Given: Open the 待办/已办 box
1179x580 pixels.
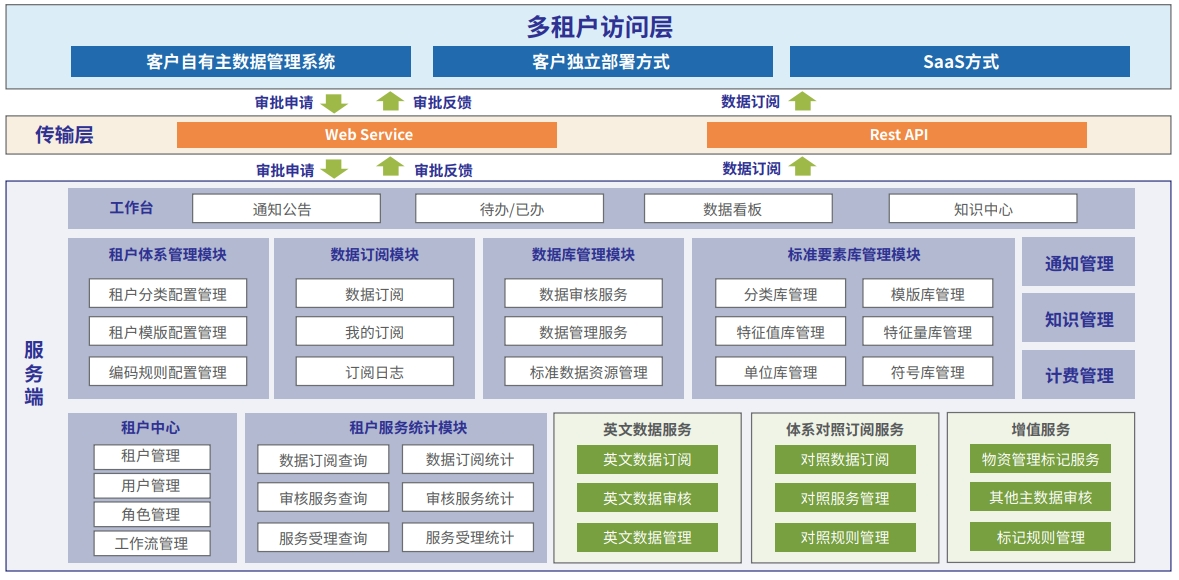Looking at the screenshot, I should click(x=509, y=208).
